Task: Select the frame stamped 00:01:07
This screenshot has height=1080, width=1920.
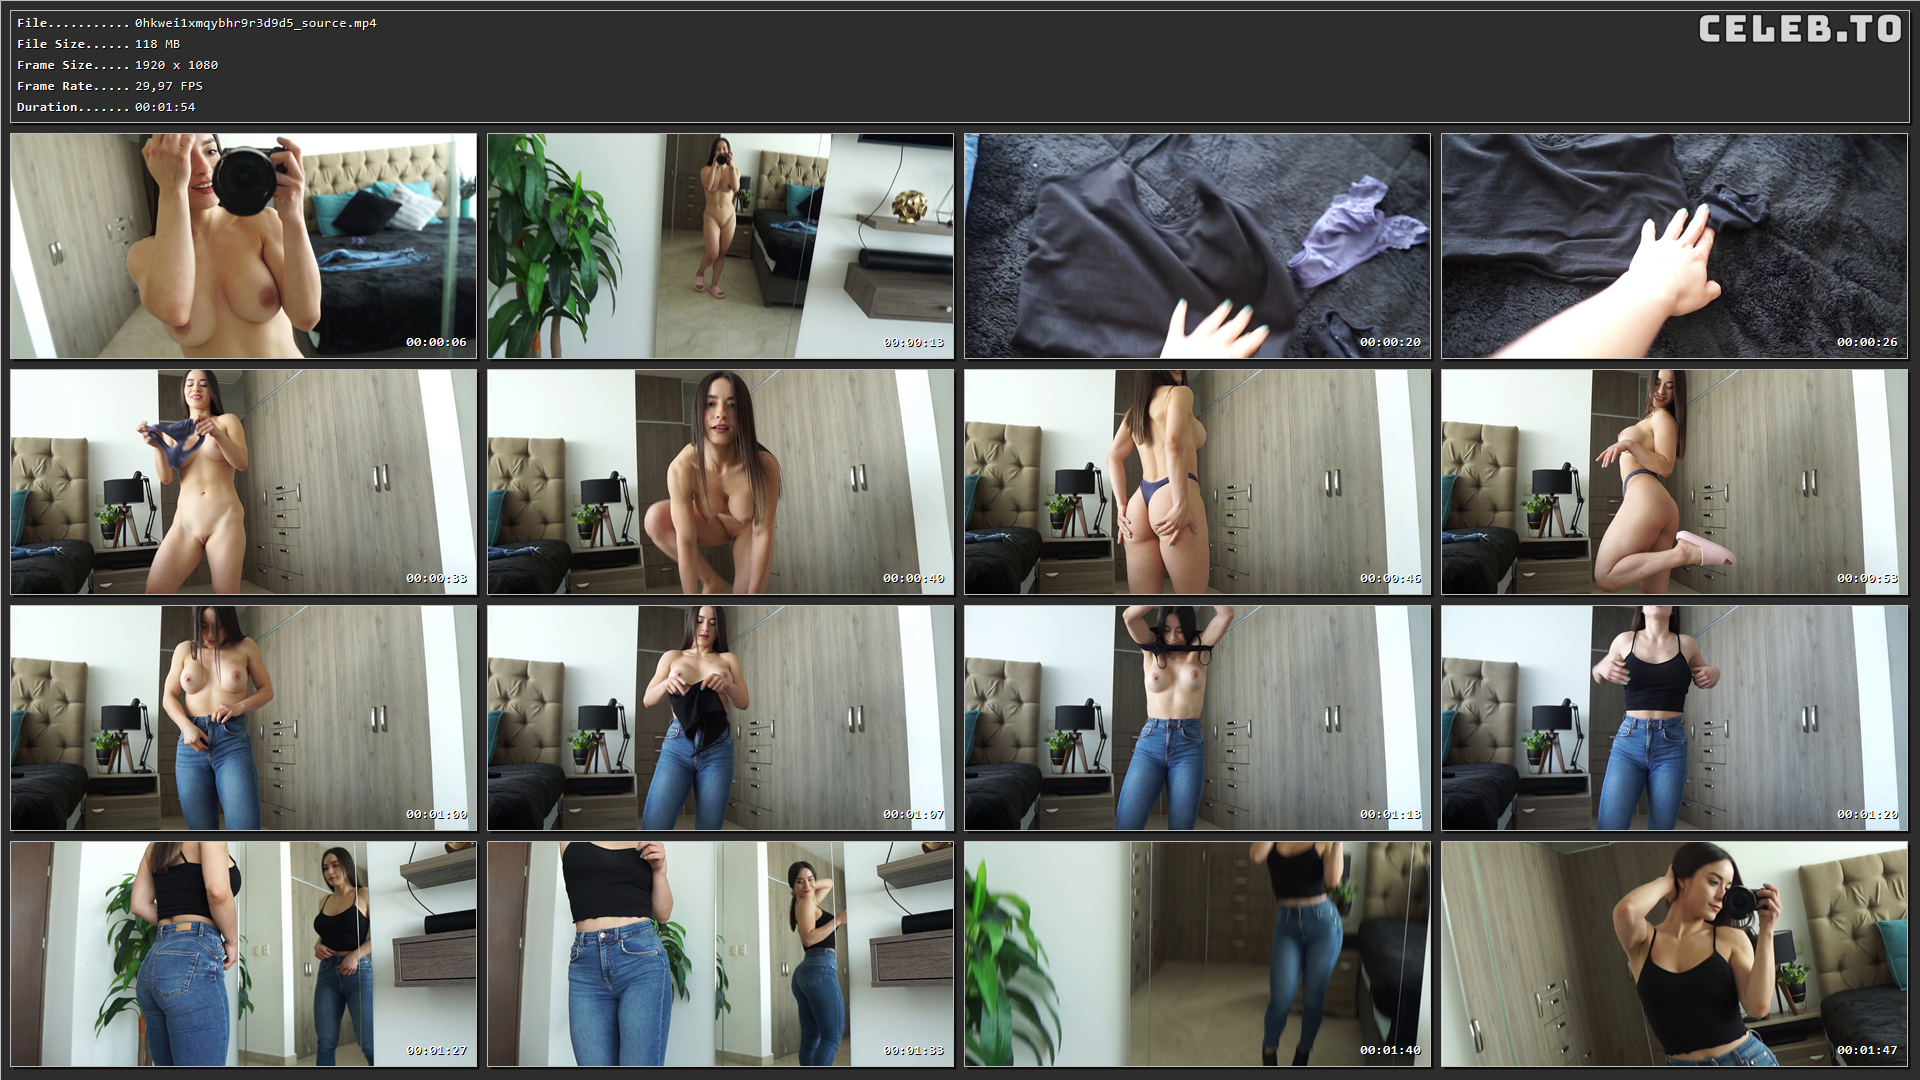Action: click(x=720, y=718)
